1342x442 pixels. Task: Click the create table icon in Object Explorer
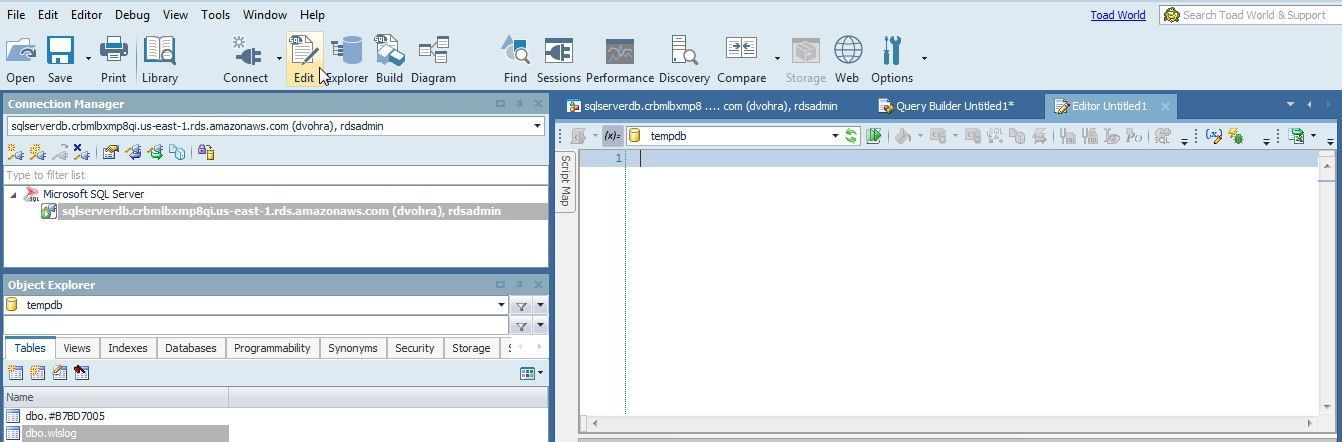15,372
